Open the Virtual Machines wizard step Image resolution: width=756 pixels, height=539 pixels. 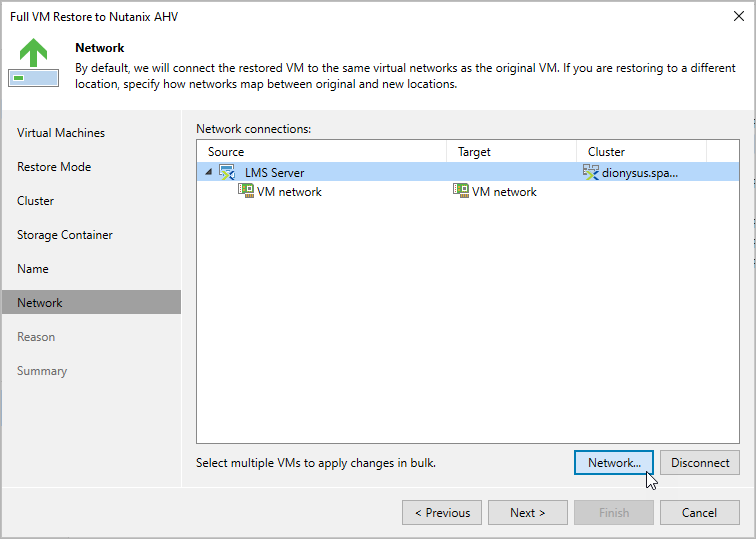pos(61,133)
